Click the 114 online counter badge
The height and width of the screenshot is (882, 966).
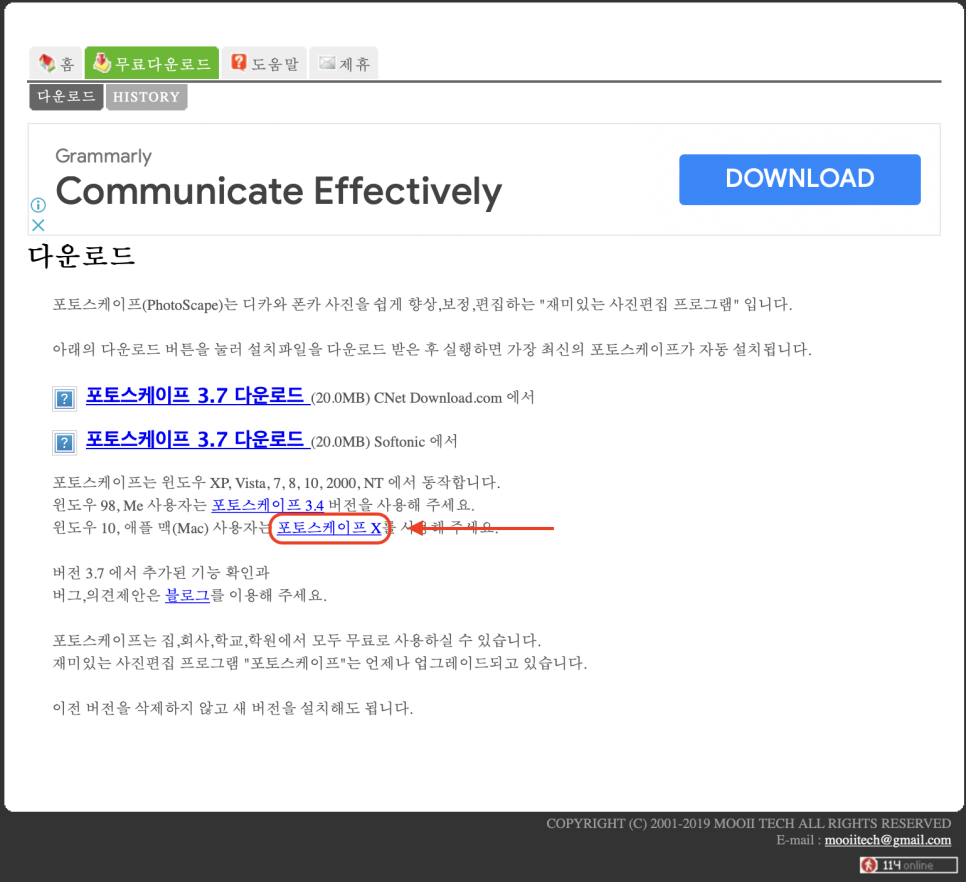coord(909,865)
